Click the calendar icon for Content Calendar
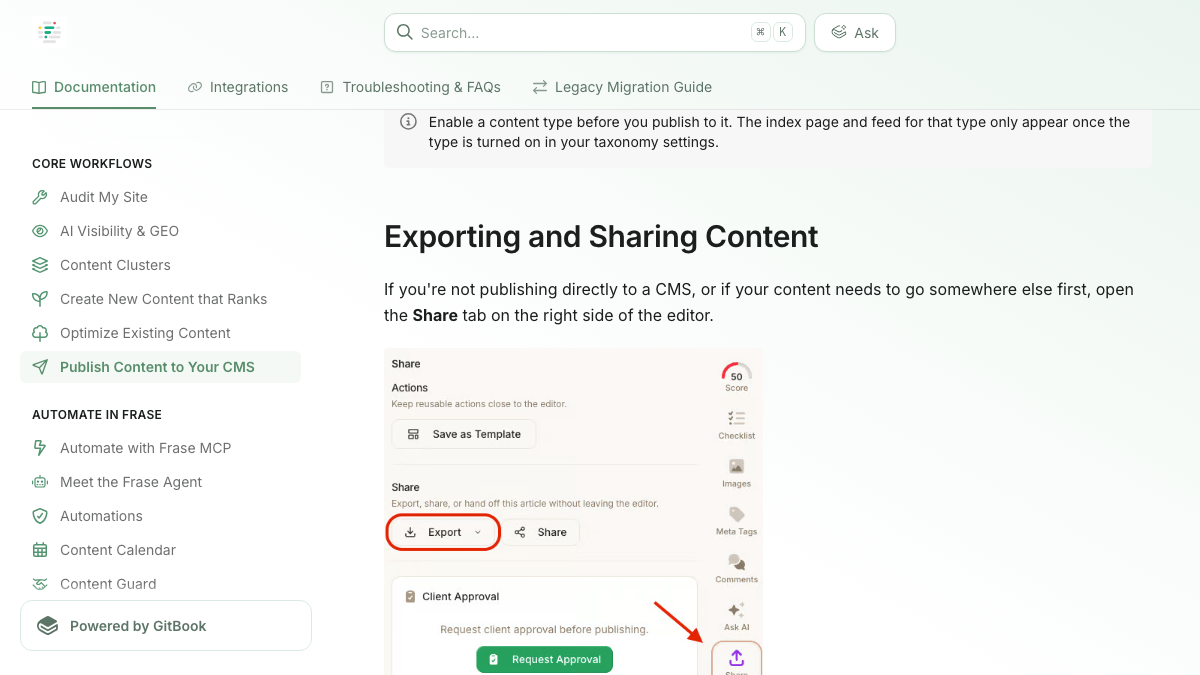This screenshot has width=1200, height=675. [x=40, y=550]
